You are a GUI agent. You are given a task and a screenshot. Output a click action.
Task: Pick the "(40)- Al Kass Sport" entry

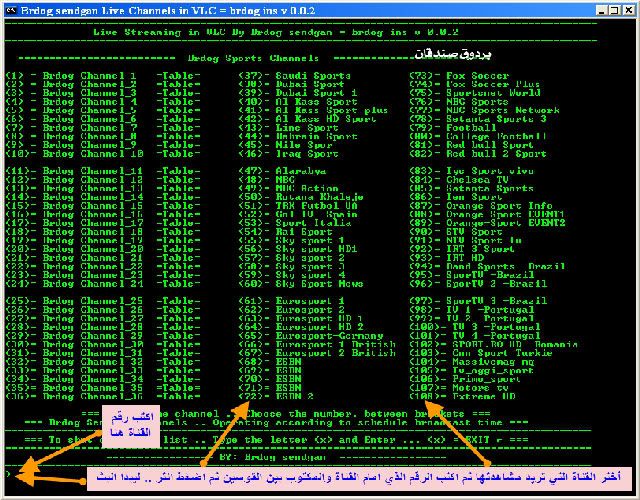tap(298, 102)
